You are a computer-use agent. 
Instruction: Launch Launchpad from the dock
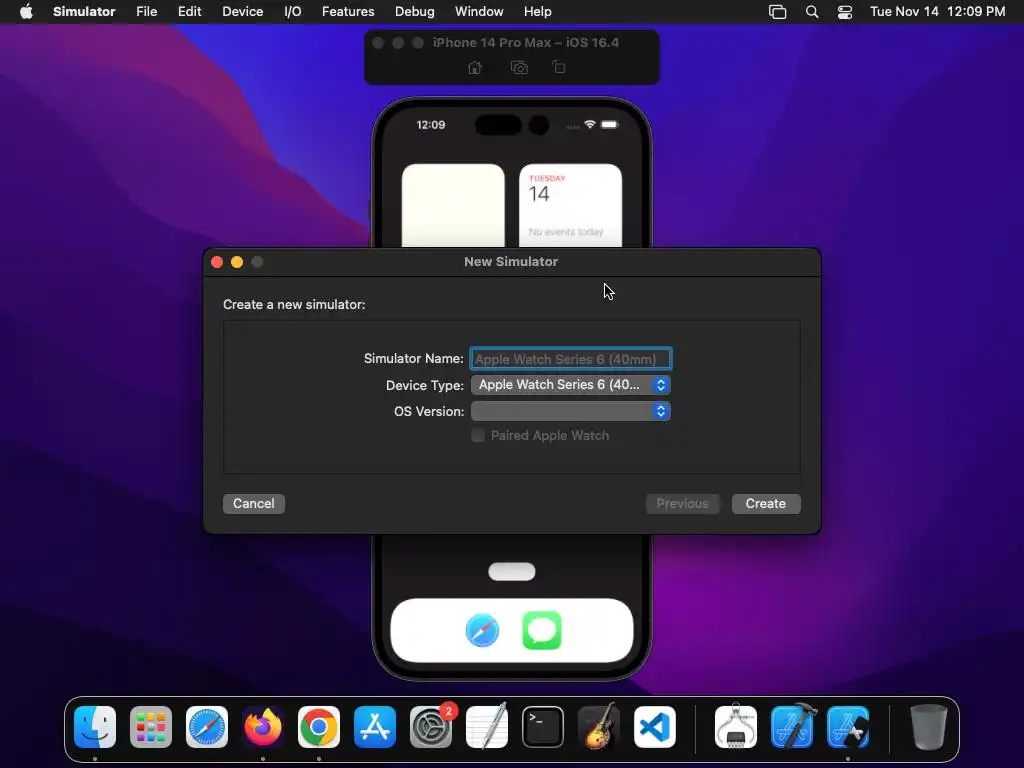[151, 727]
